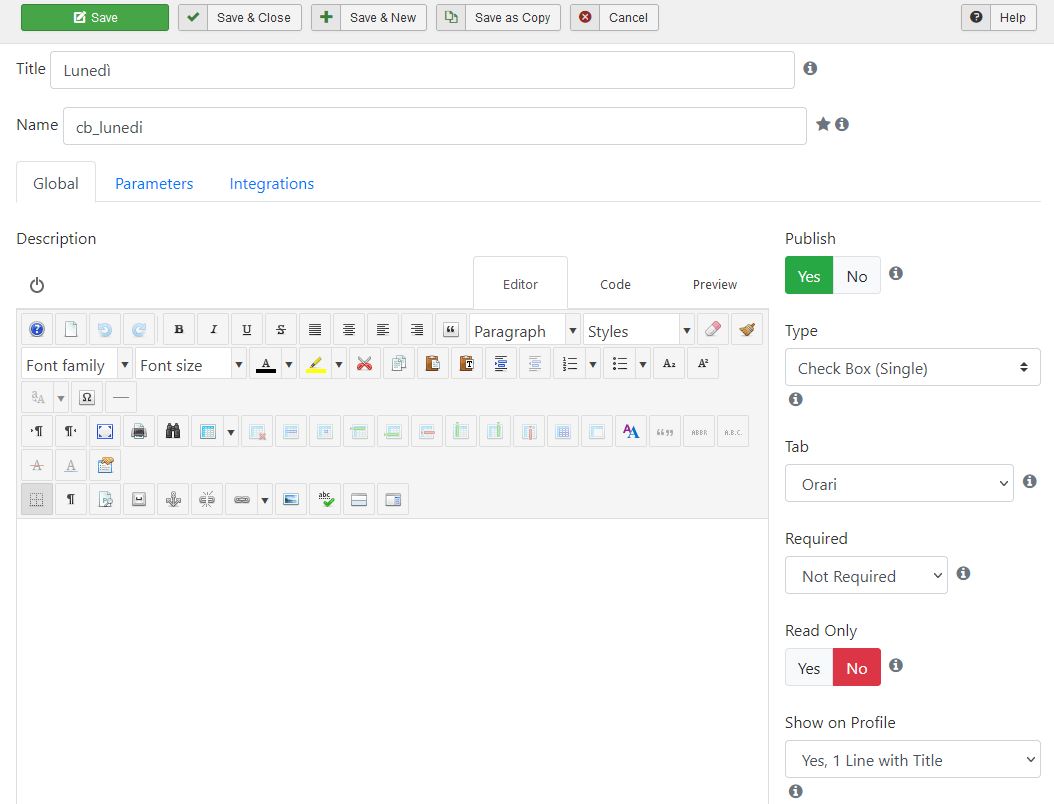Open the AA style select icon

[x=631, y=432]
